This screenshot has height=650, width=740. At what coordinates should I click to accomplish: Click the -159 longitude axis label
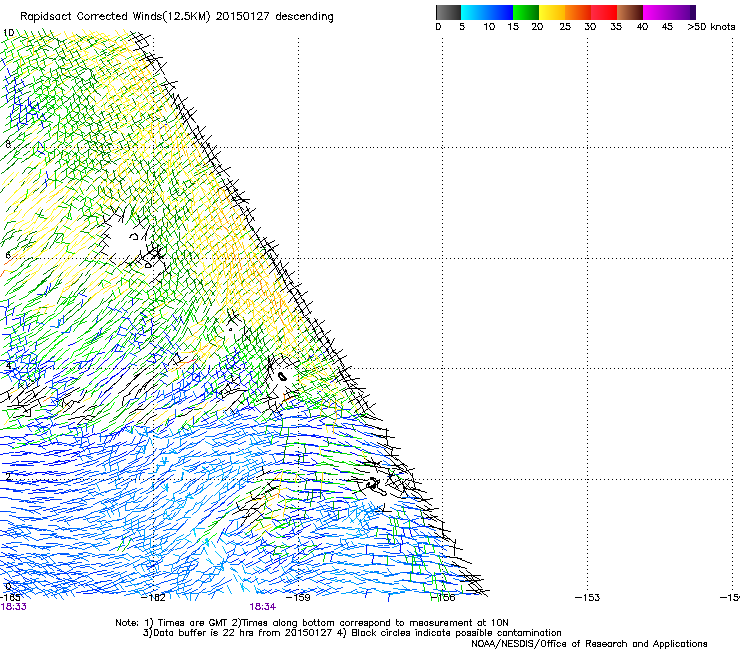[x=298, y=598]
